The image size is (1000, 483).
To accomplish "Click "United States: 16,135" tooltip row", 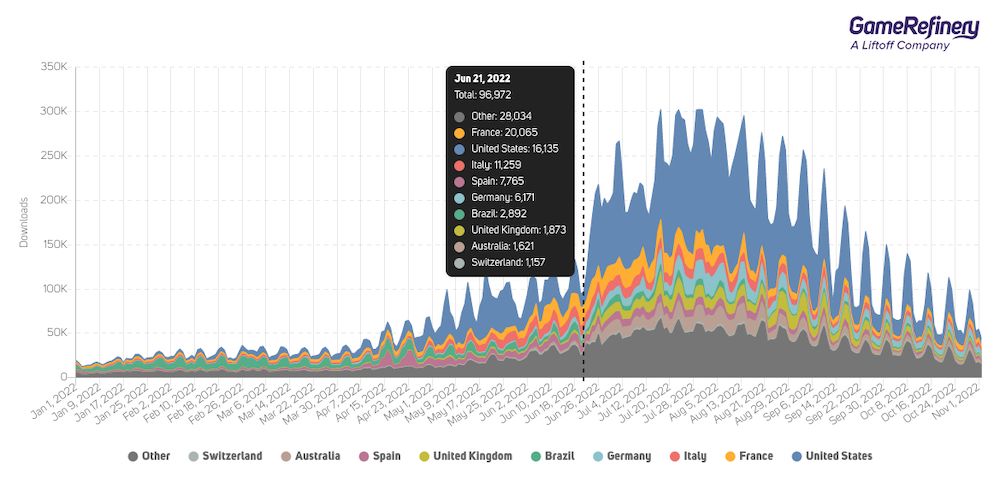I will [506, 149].
